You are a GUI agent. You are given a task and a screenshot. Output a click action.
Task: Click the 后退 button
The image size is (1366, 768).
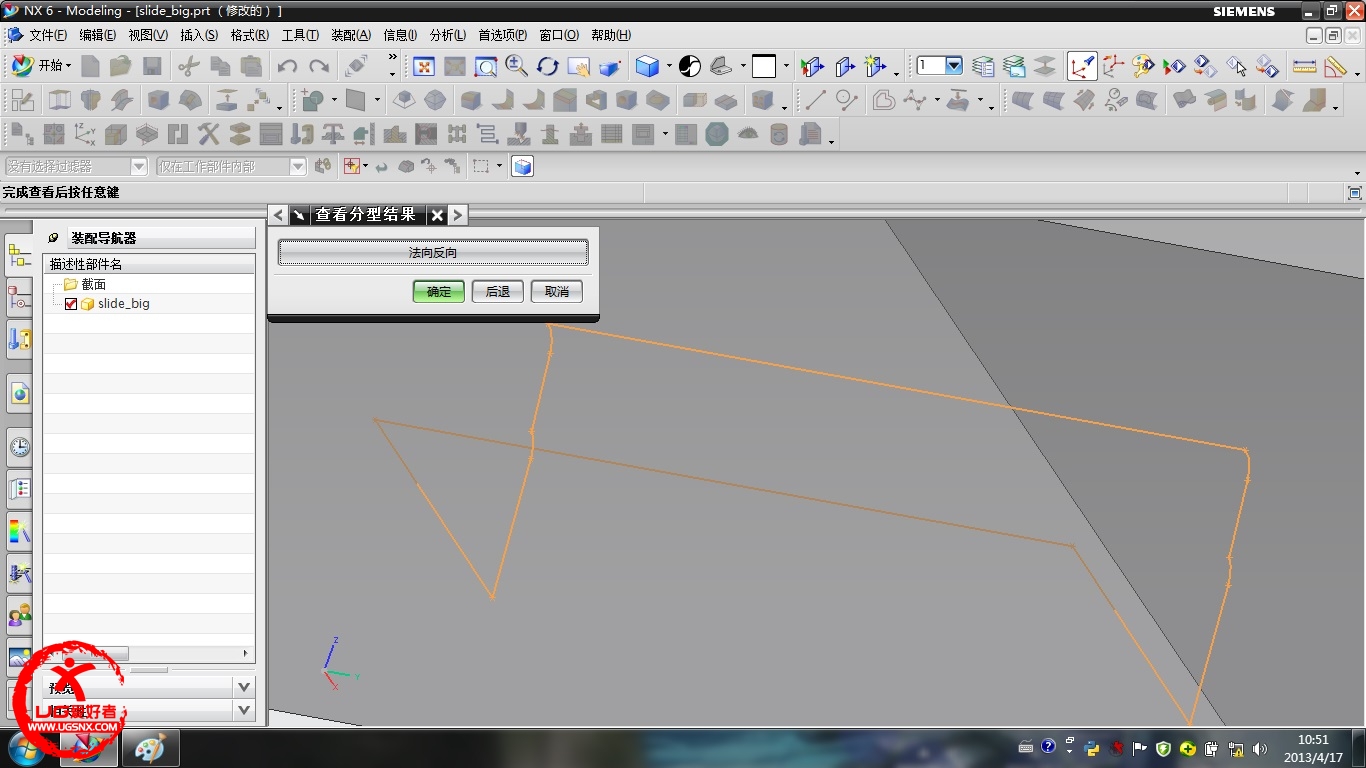(498, 291)
